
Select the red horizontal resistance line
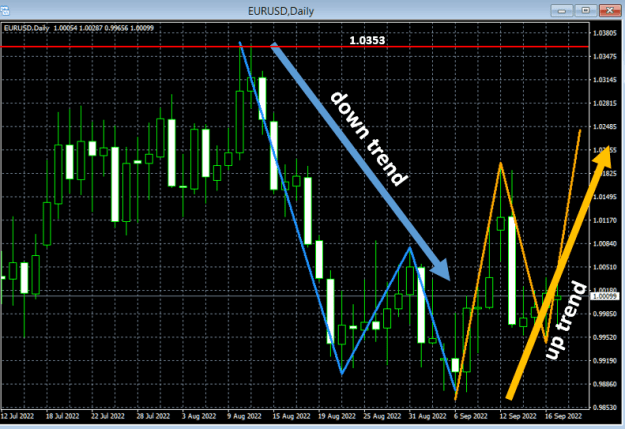click(294, 47)
